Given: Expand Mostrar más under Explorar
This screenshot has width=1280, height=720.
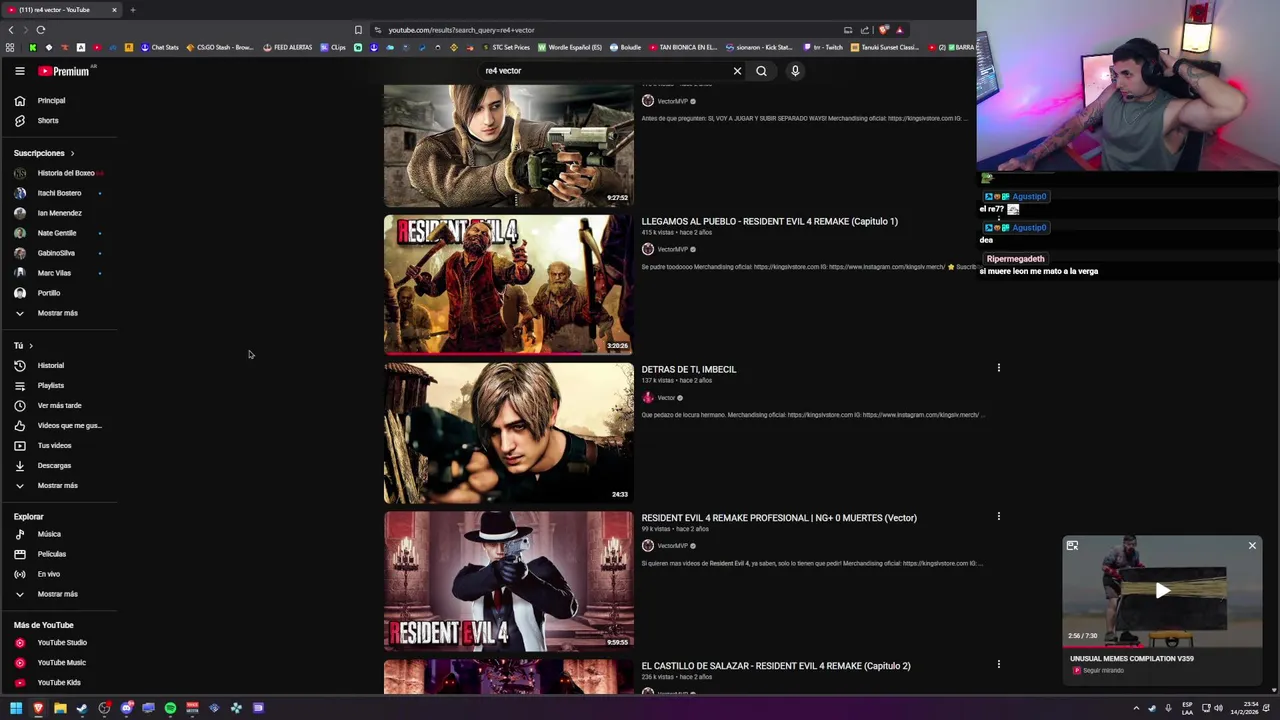Looking at the screenshot, I should coord(59,594).
